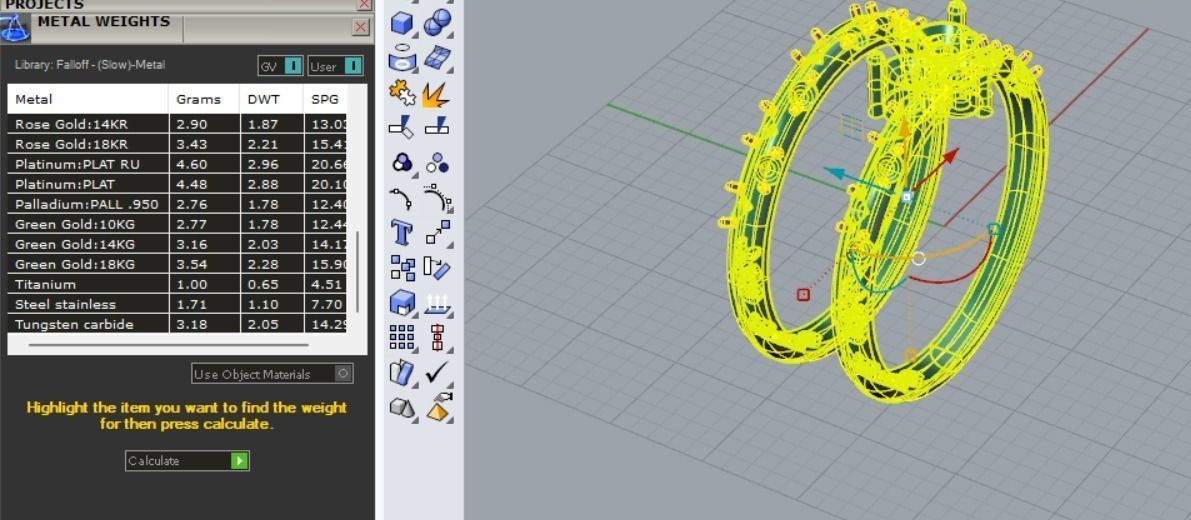The width and height of the screenshot is (1191, 520).
Task: Click the gray mesh solids icon
Action: click(x=402, y=408)
